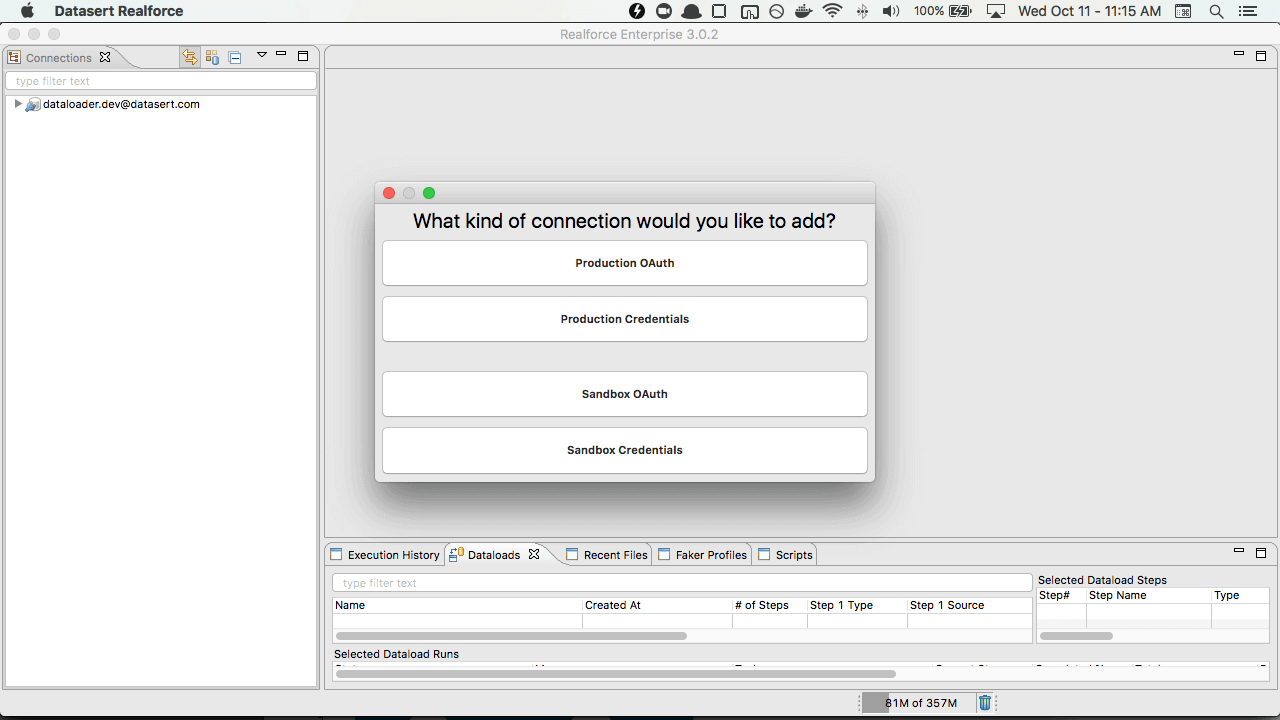Choose Sandbox Credentials connection
Image resolution: width=1280 pixels, height=720 pixels.
[x=625, y=450]
